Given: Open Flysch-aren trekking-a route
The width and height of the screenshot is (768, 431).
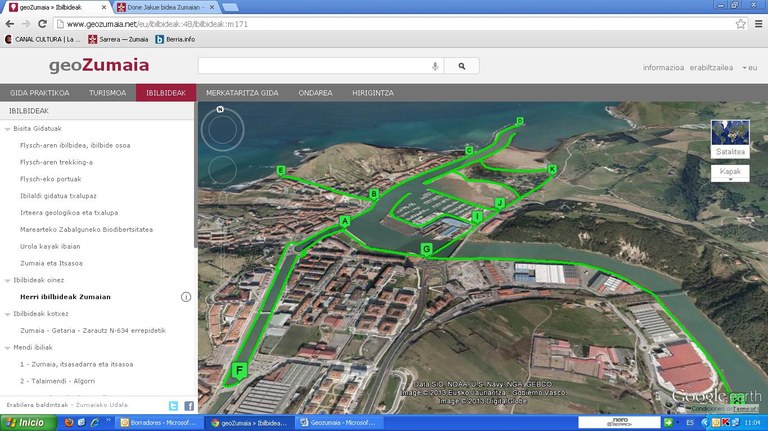Looking at the screenshot, I should pos(56,162).
